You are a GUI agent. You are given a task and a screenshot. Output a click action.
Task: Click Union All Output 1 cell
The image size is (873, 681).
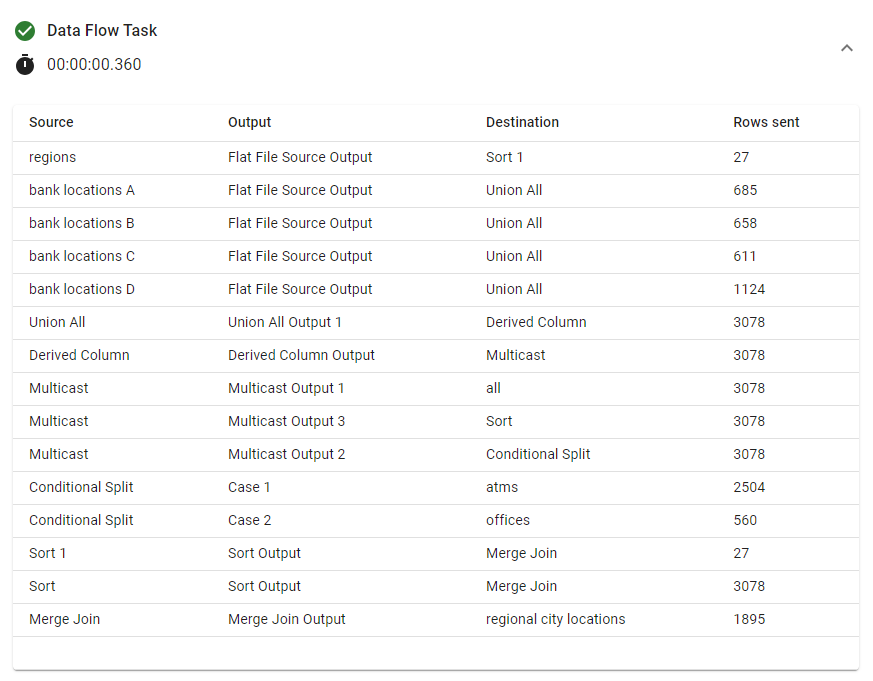(285, 322)
